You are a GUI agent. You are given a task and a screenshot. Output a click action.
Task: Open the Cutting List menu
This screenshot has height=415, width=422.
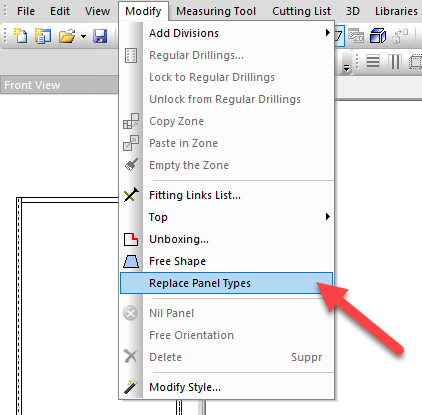(x=301, y=11)
